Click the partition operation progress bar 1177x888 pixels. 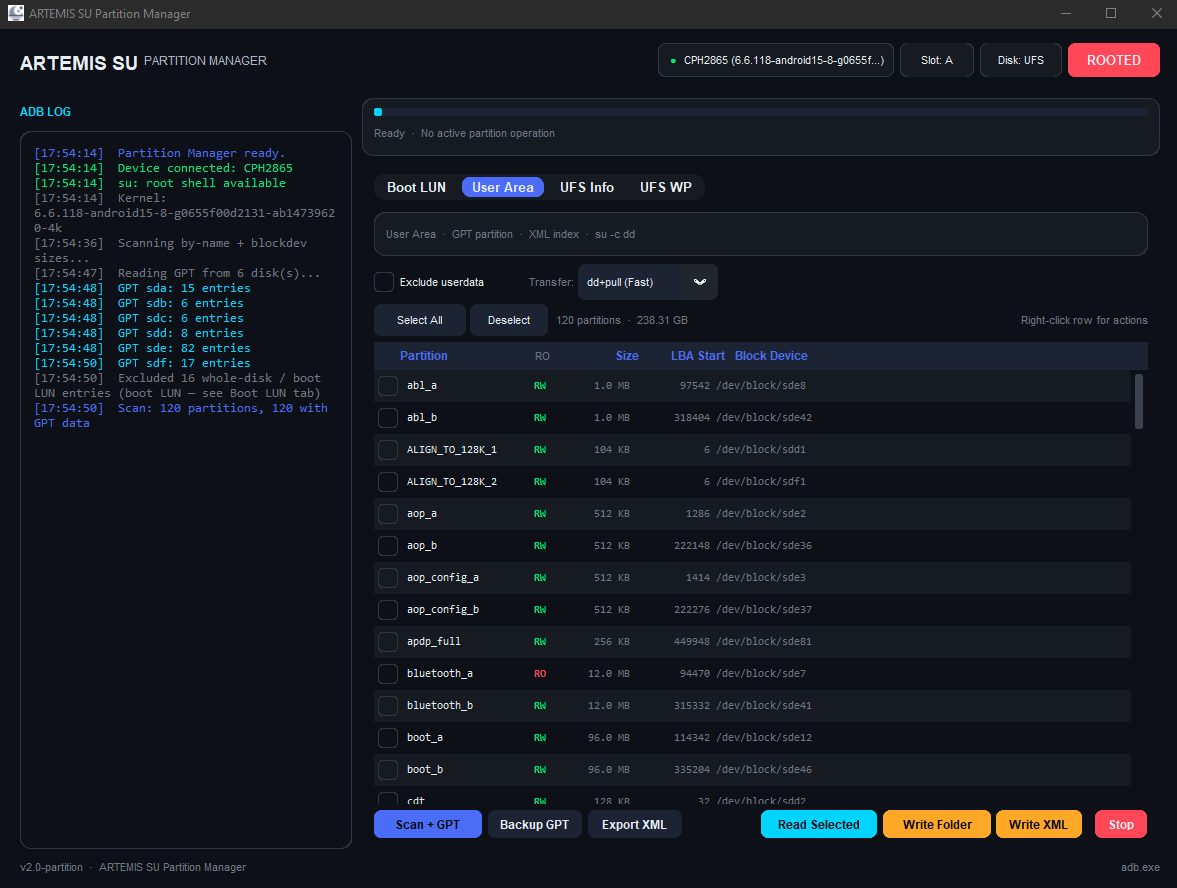coord(761,113)
